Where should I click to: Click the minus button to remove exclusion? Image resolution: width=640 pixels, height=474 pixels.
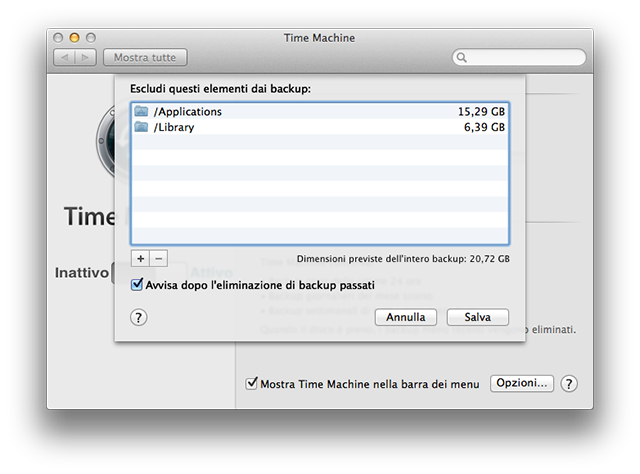pyautogui.click(x=158, y=258)
